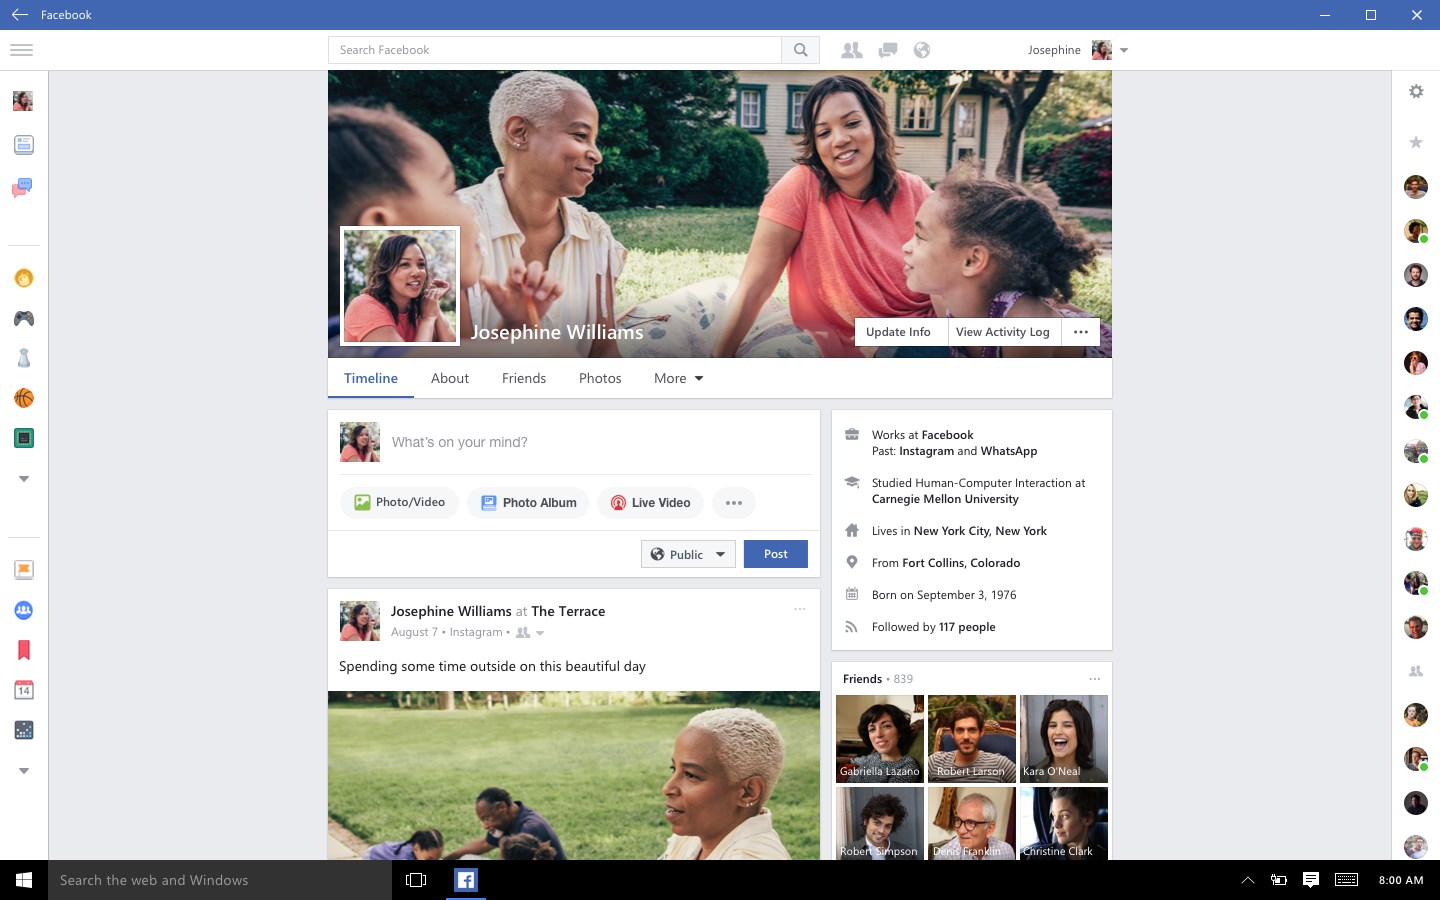Screen dimensions: 1440x900
Task: Start a Live Video
Action: point(650,503)
